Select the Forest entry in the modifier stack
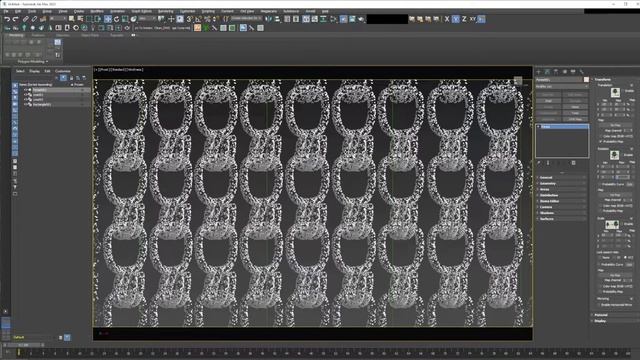 pos(562,127)
